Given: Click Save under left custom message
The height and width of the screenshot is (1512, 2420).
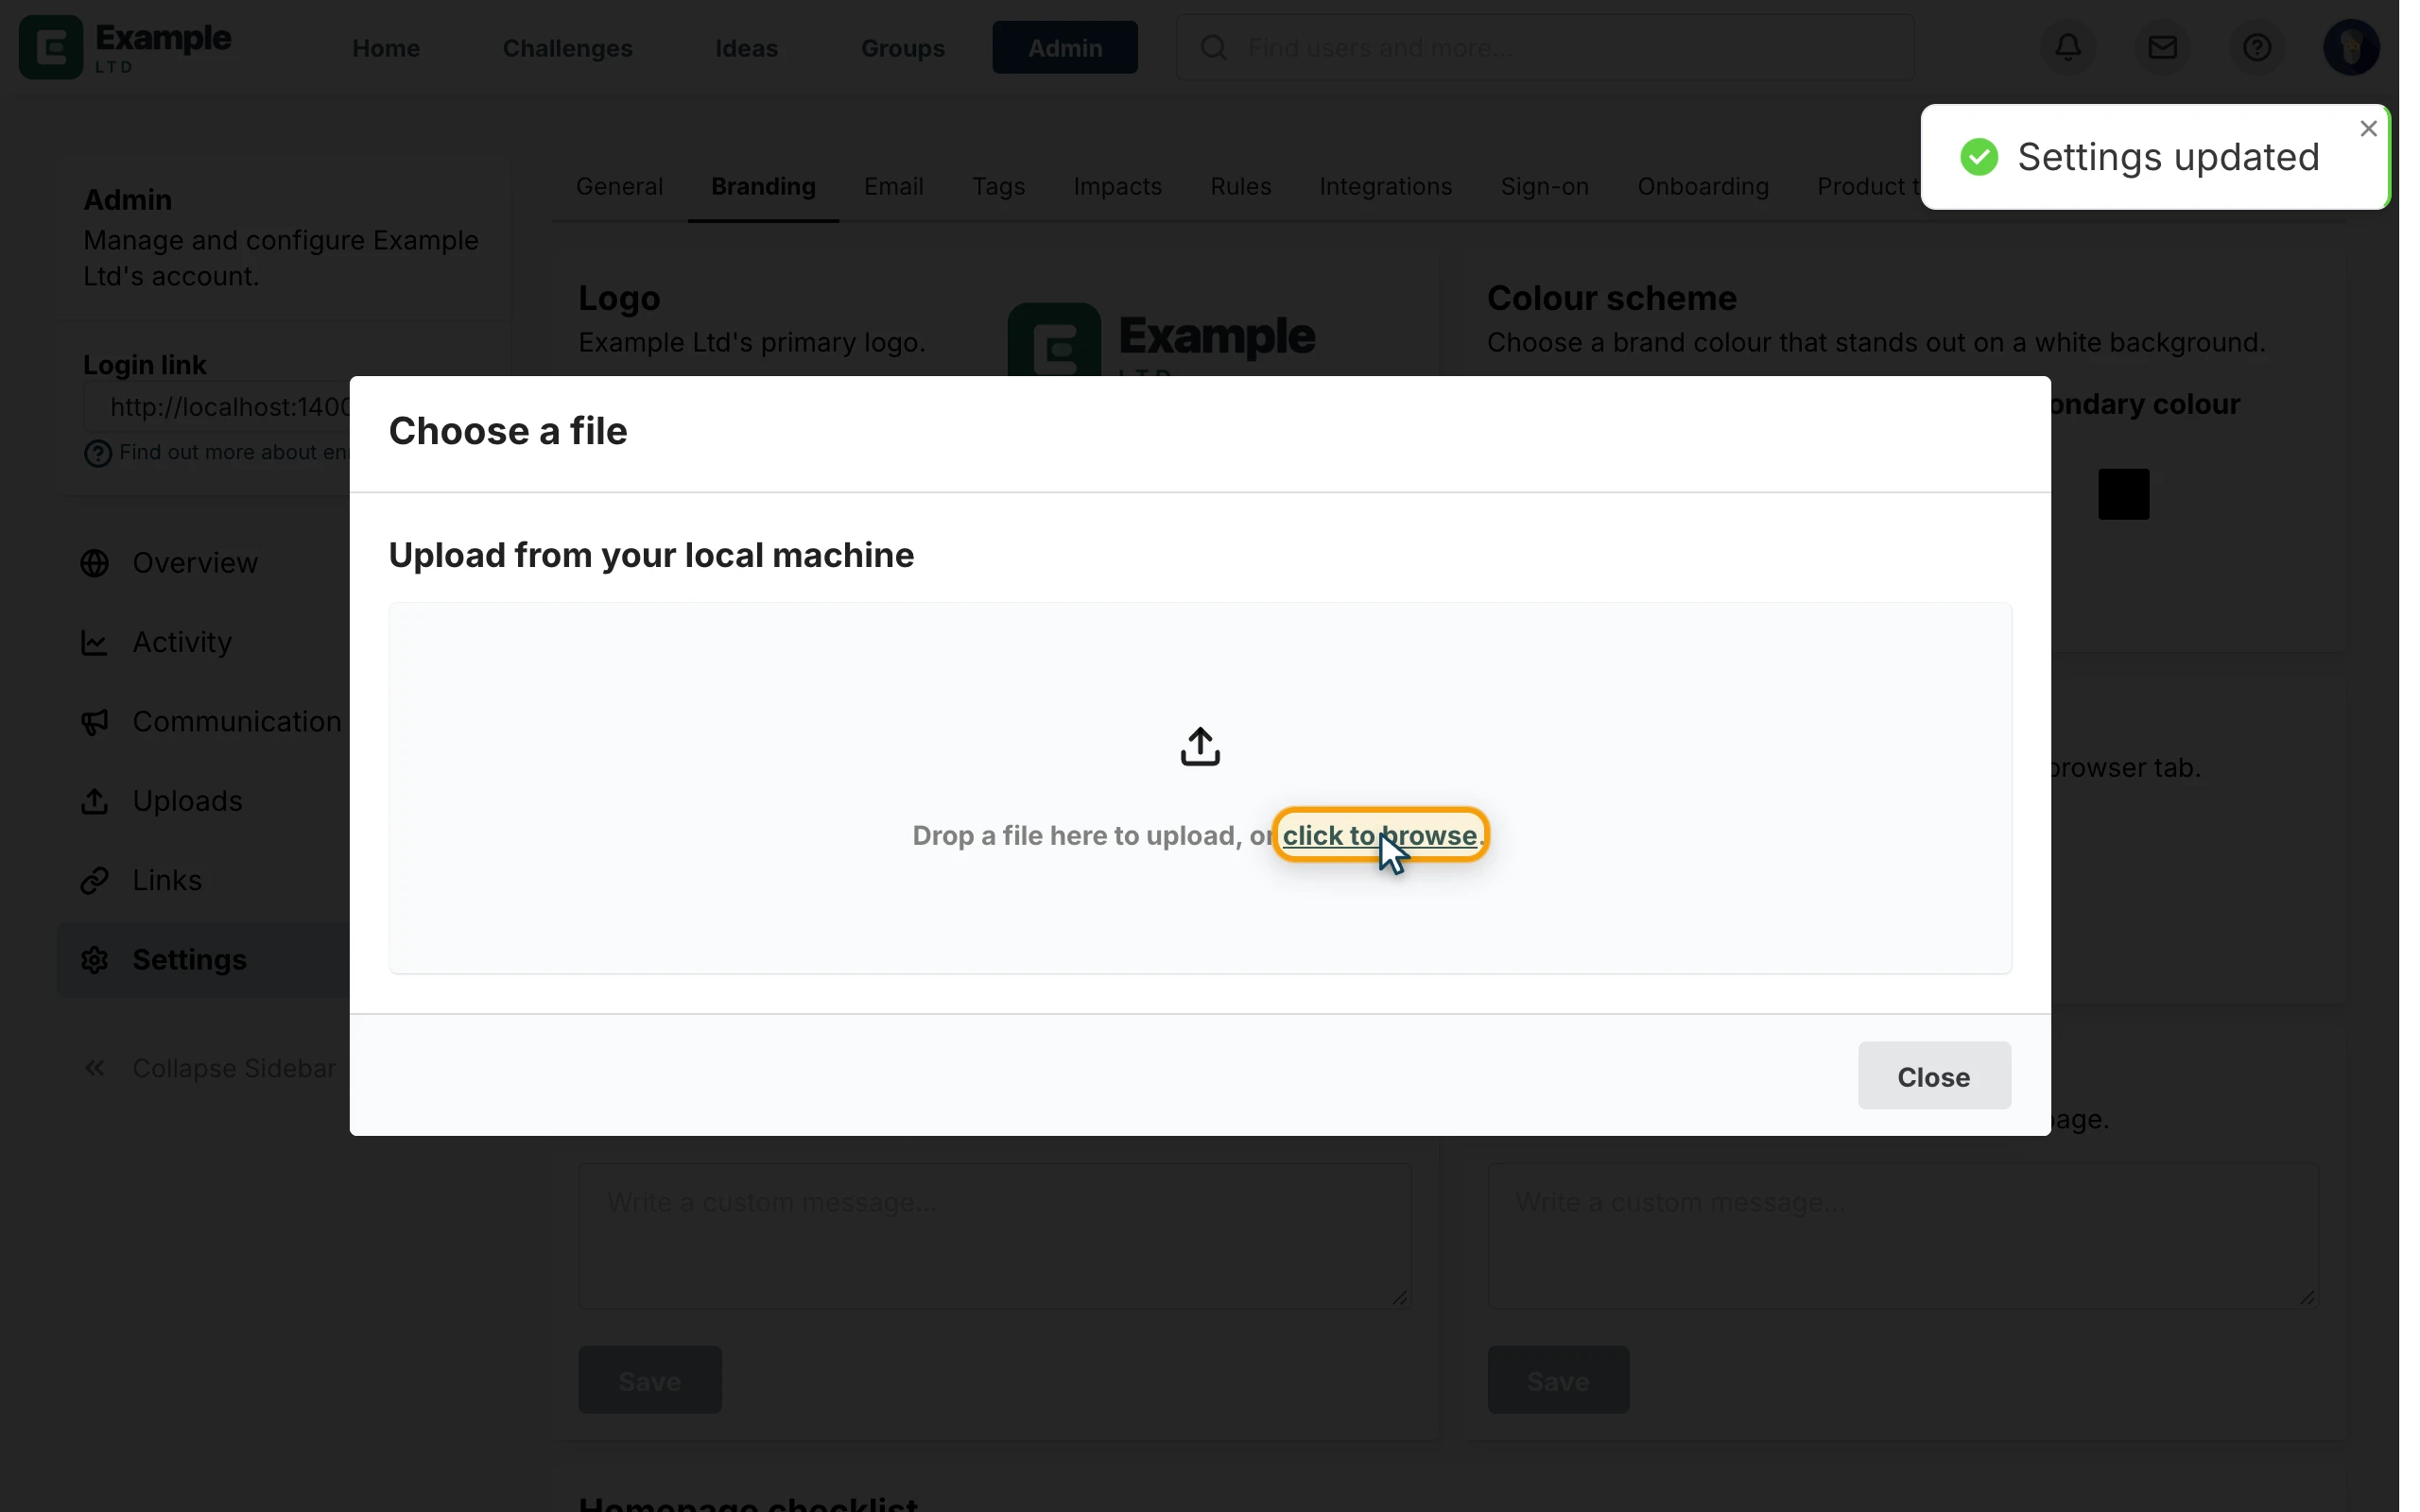Looking at the screenshot, I should (x=649, y=1380).
